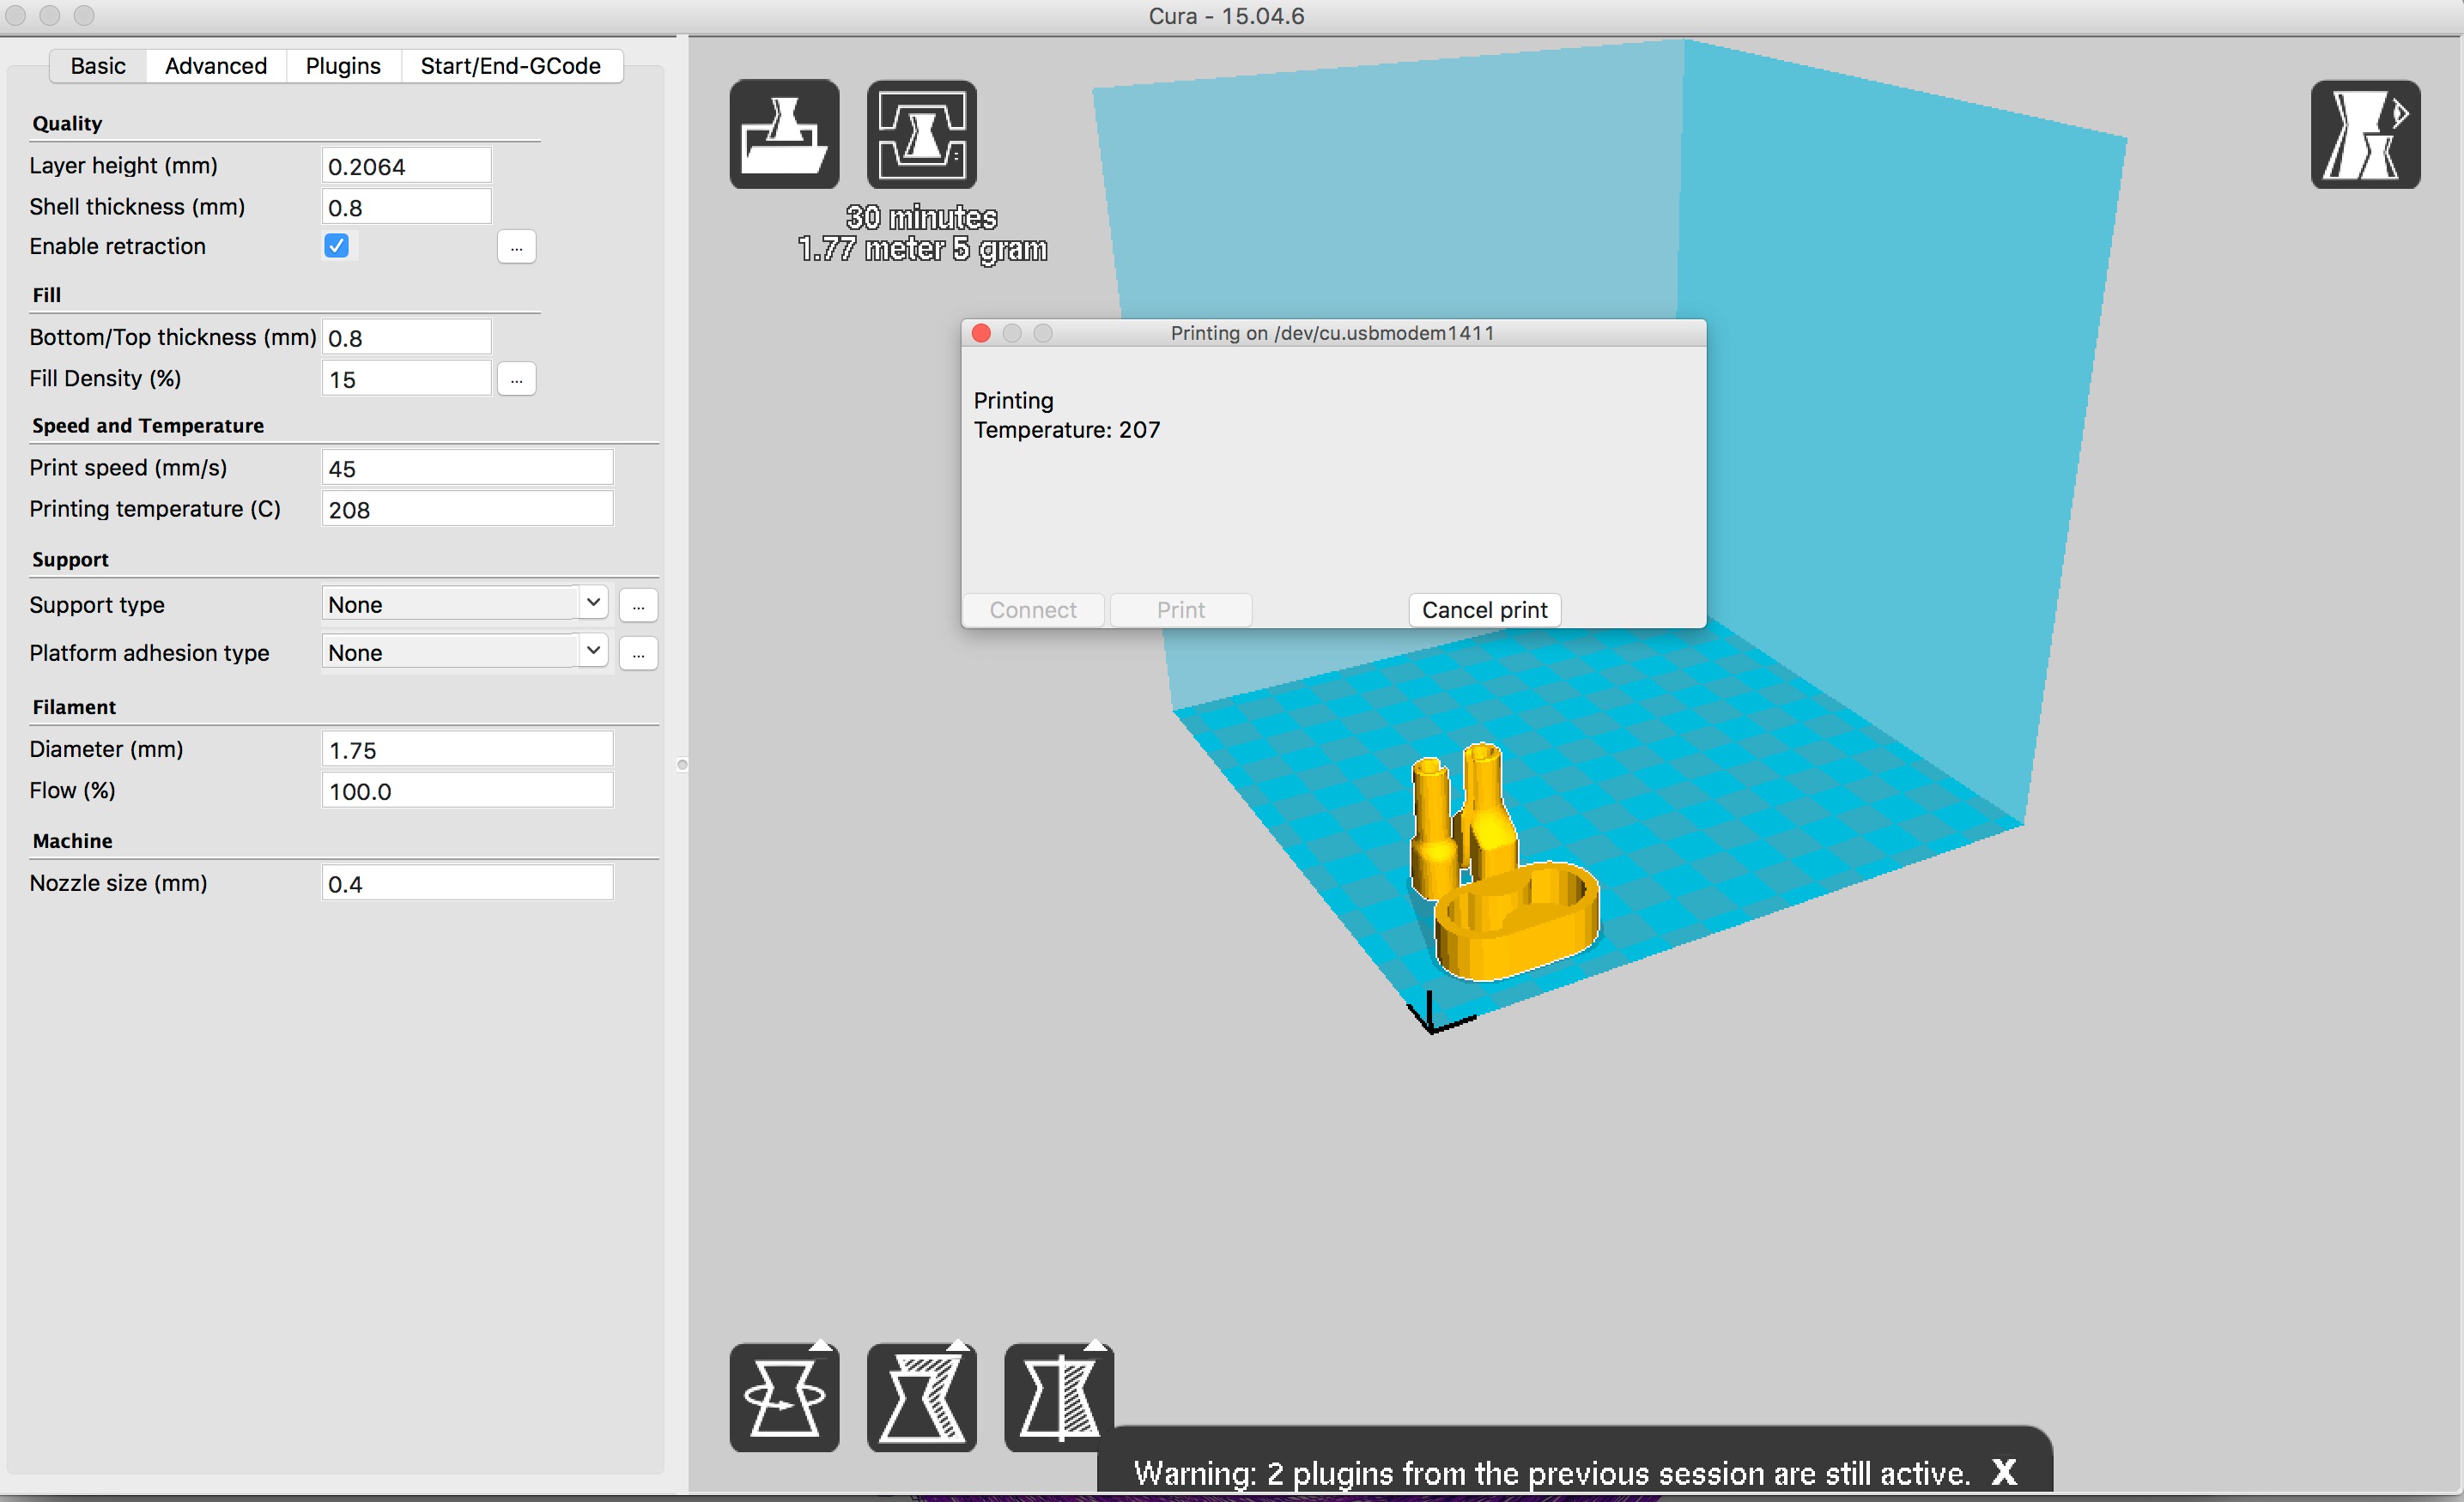Screen dimensions: 2464x1502
Task: Click the Cancel print button
Action: 1484,609
